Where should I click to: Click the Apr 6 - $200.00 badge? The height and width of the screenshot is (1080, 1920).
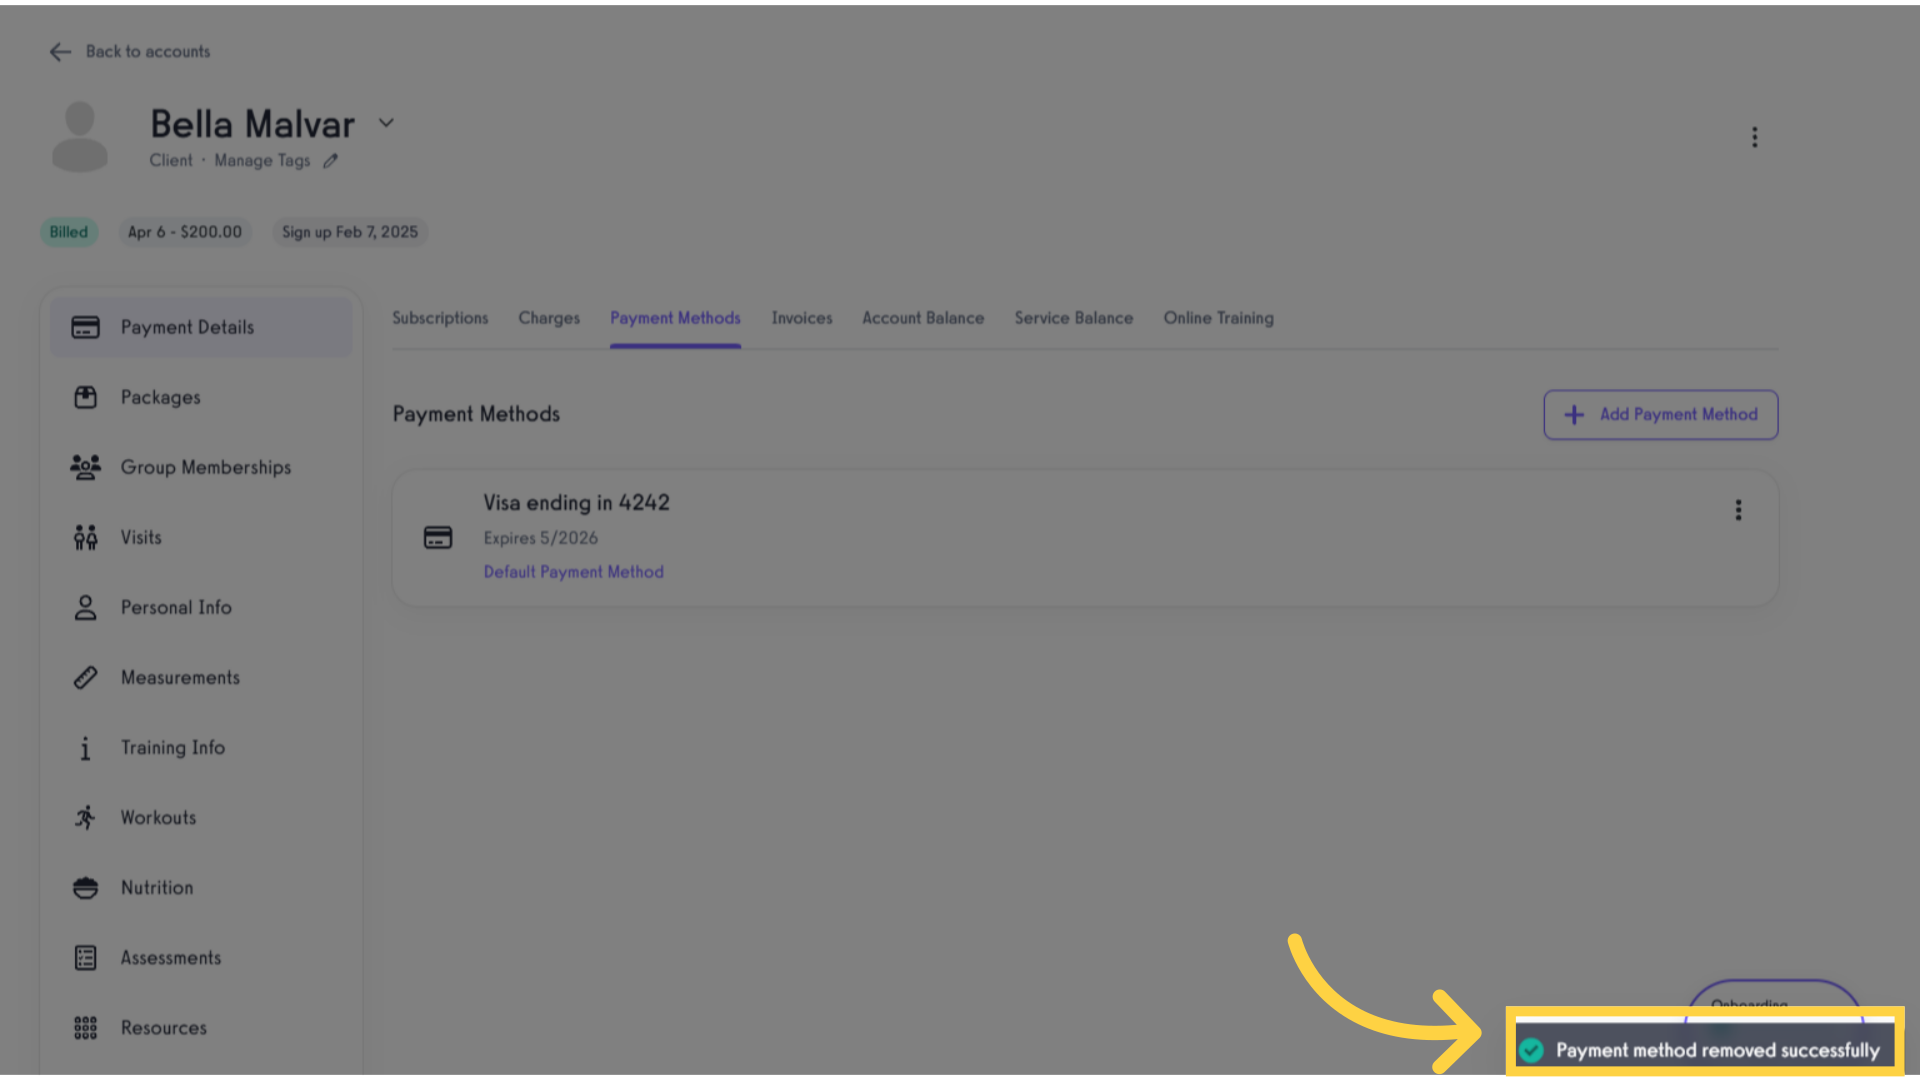[x=185, y=232]
